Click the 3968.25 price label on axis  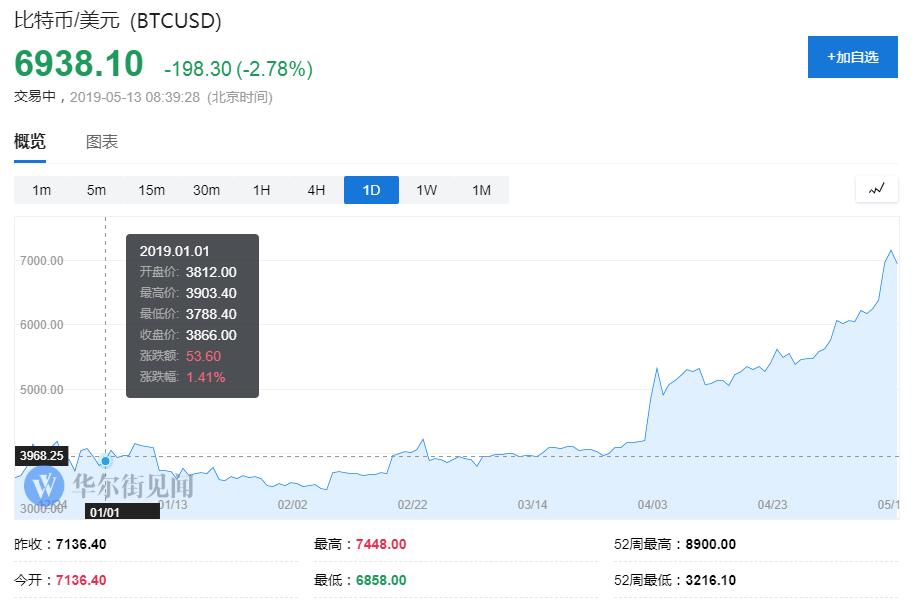click(41, 456)
